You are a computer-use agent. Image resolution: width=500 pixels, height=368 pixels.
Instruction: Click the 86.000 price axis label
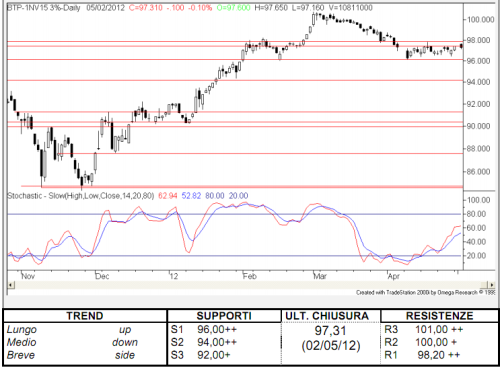[x=479, y=172]
